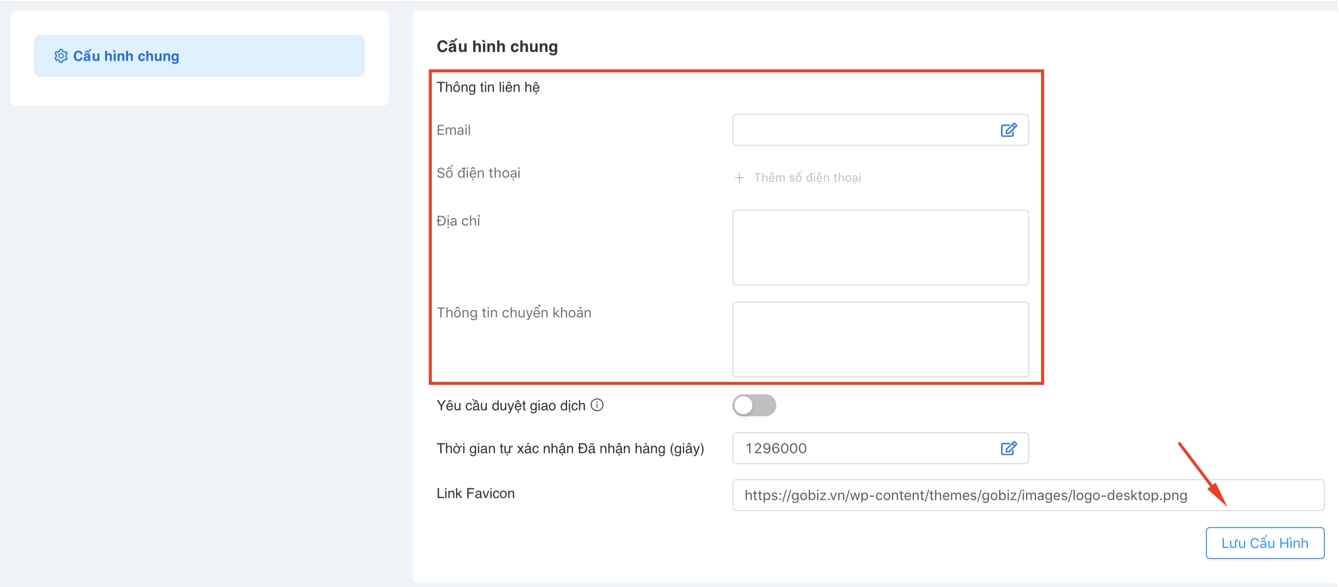Screen dimensions: 1339x587
Task: Click the edit pencil icon in Email field
Action: (x=1008, y=130)
